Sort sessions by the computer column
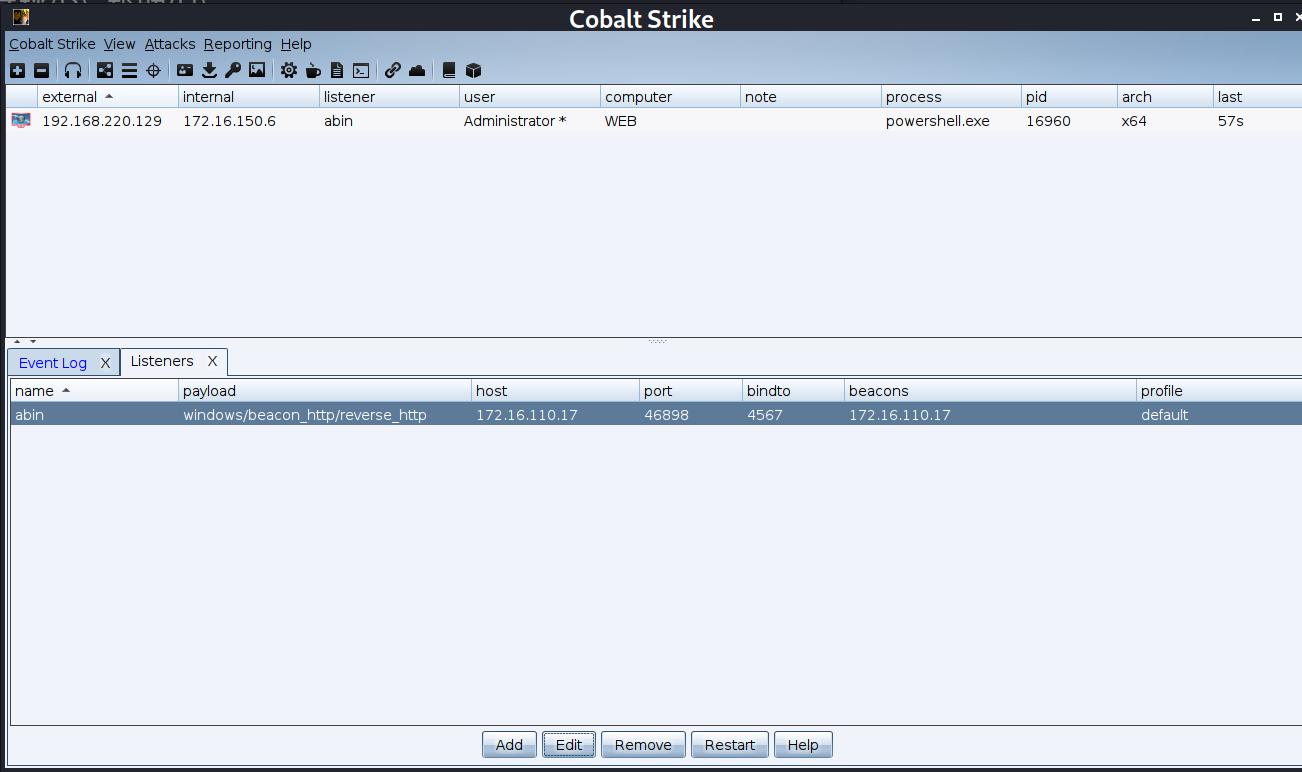 click(x=672, y=97)
